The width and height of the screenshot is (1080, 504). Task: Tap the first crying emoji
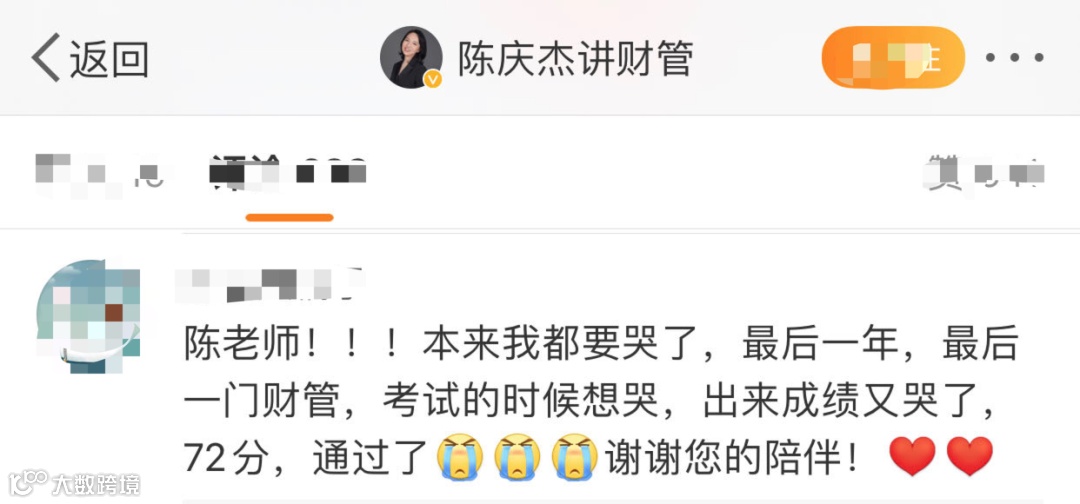(460, 456)
